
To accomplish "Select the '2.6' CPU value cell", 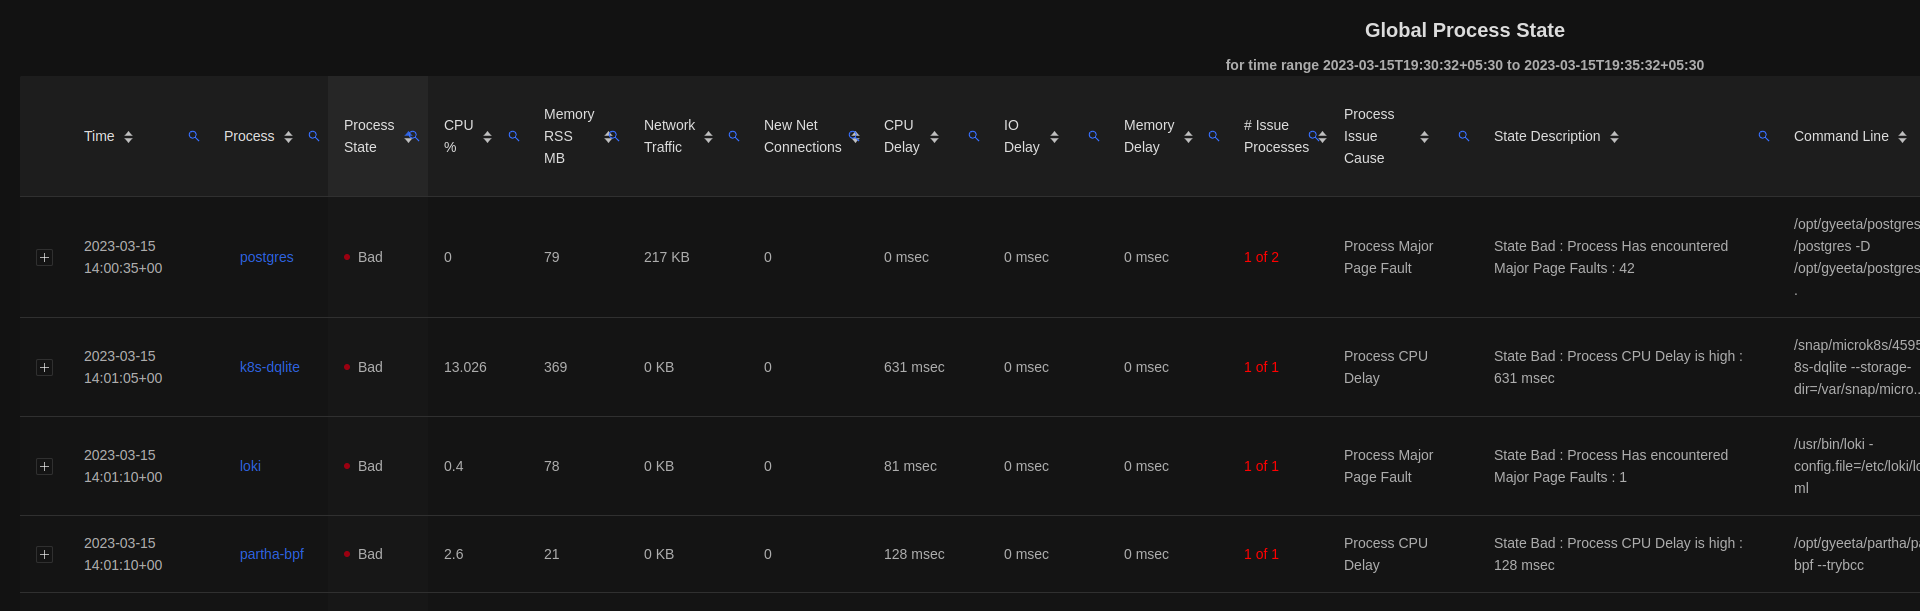I will [453, 554].
